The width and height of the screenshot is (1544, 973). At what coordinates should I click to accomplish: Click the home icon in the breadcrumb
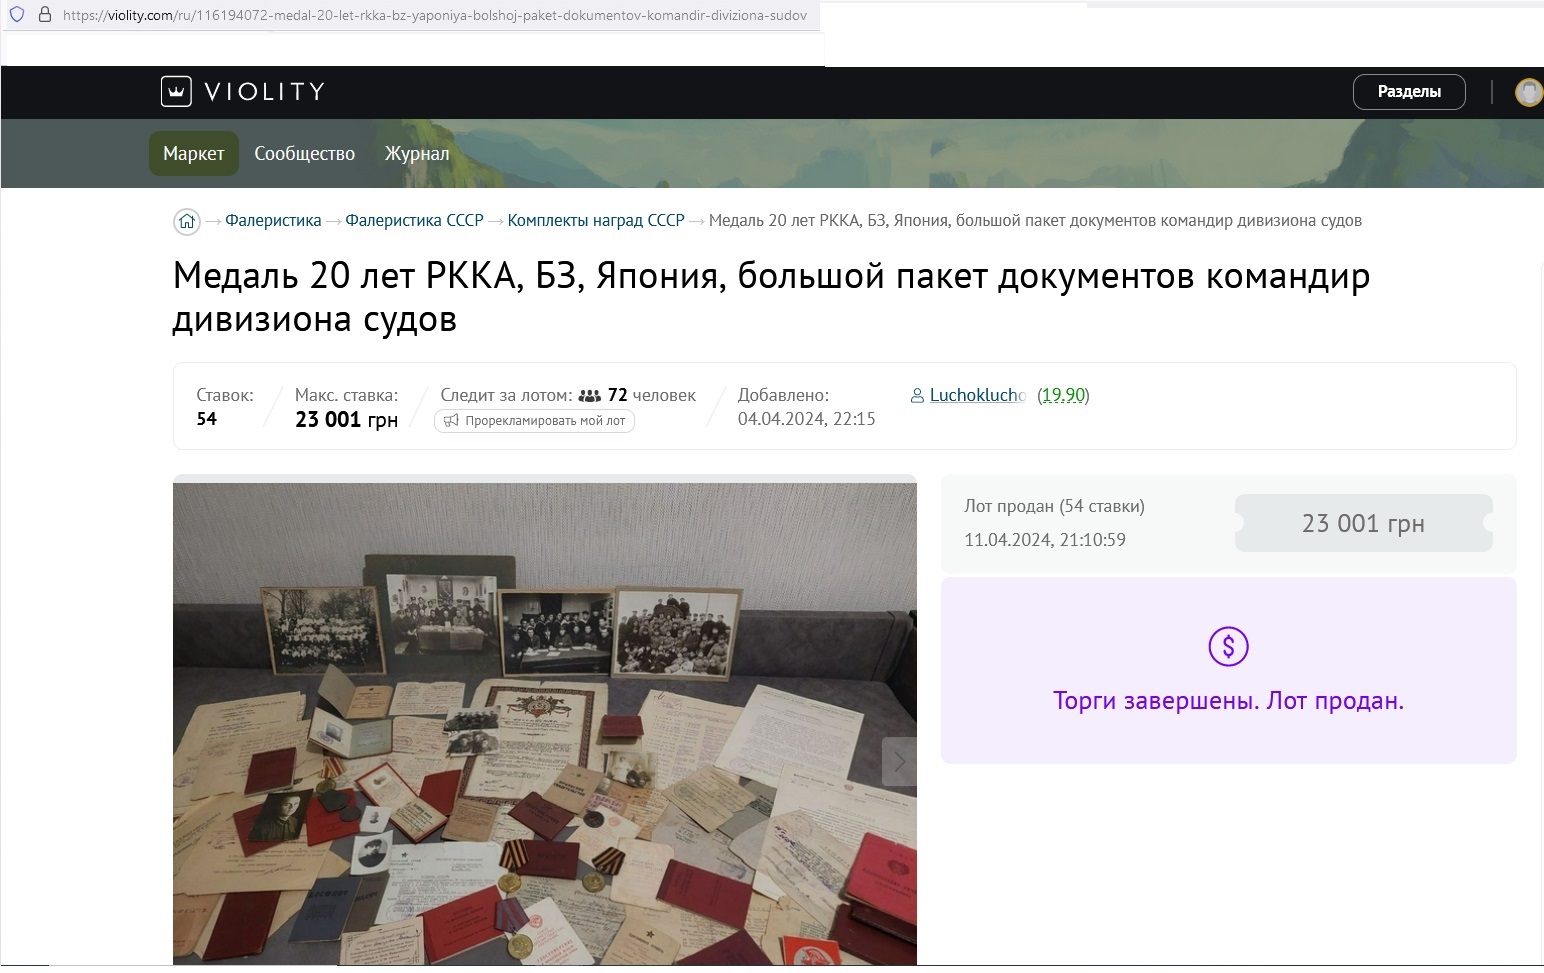tap(187, 221)
